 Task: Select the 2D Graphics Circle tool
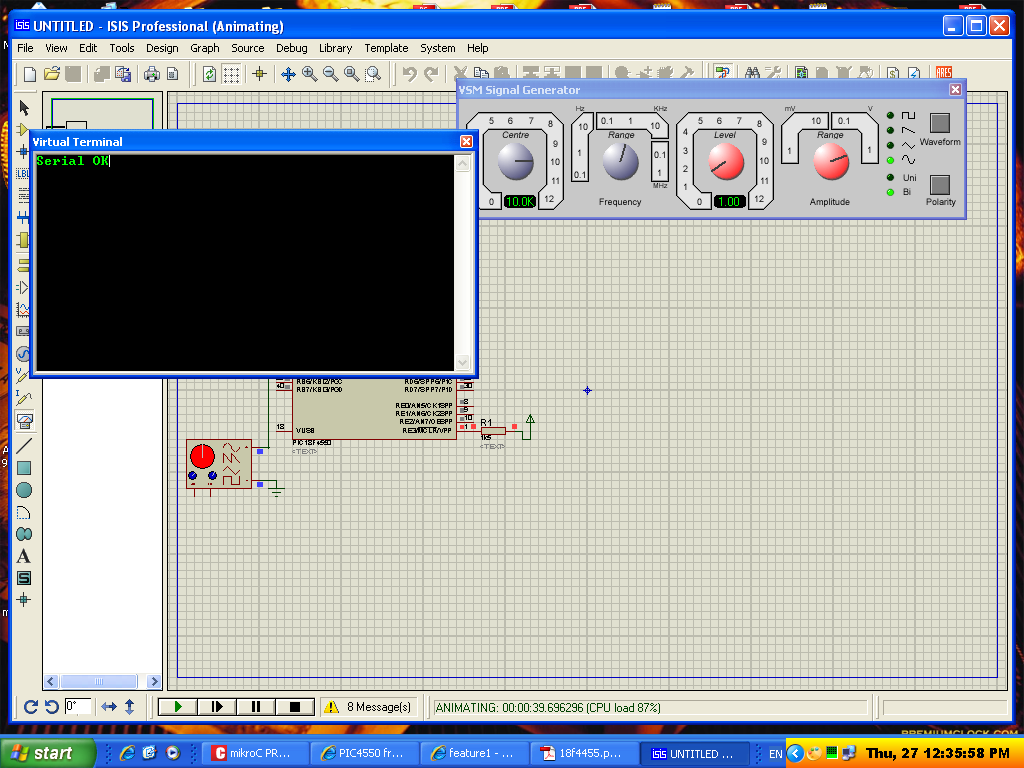(x=24, y=490)
